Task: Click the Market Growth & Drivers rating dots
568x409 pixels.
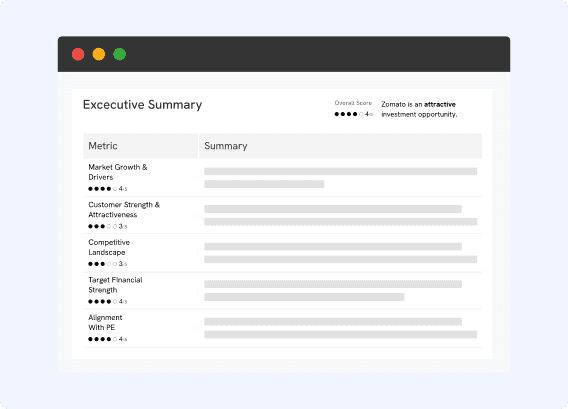Action: 108,189
